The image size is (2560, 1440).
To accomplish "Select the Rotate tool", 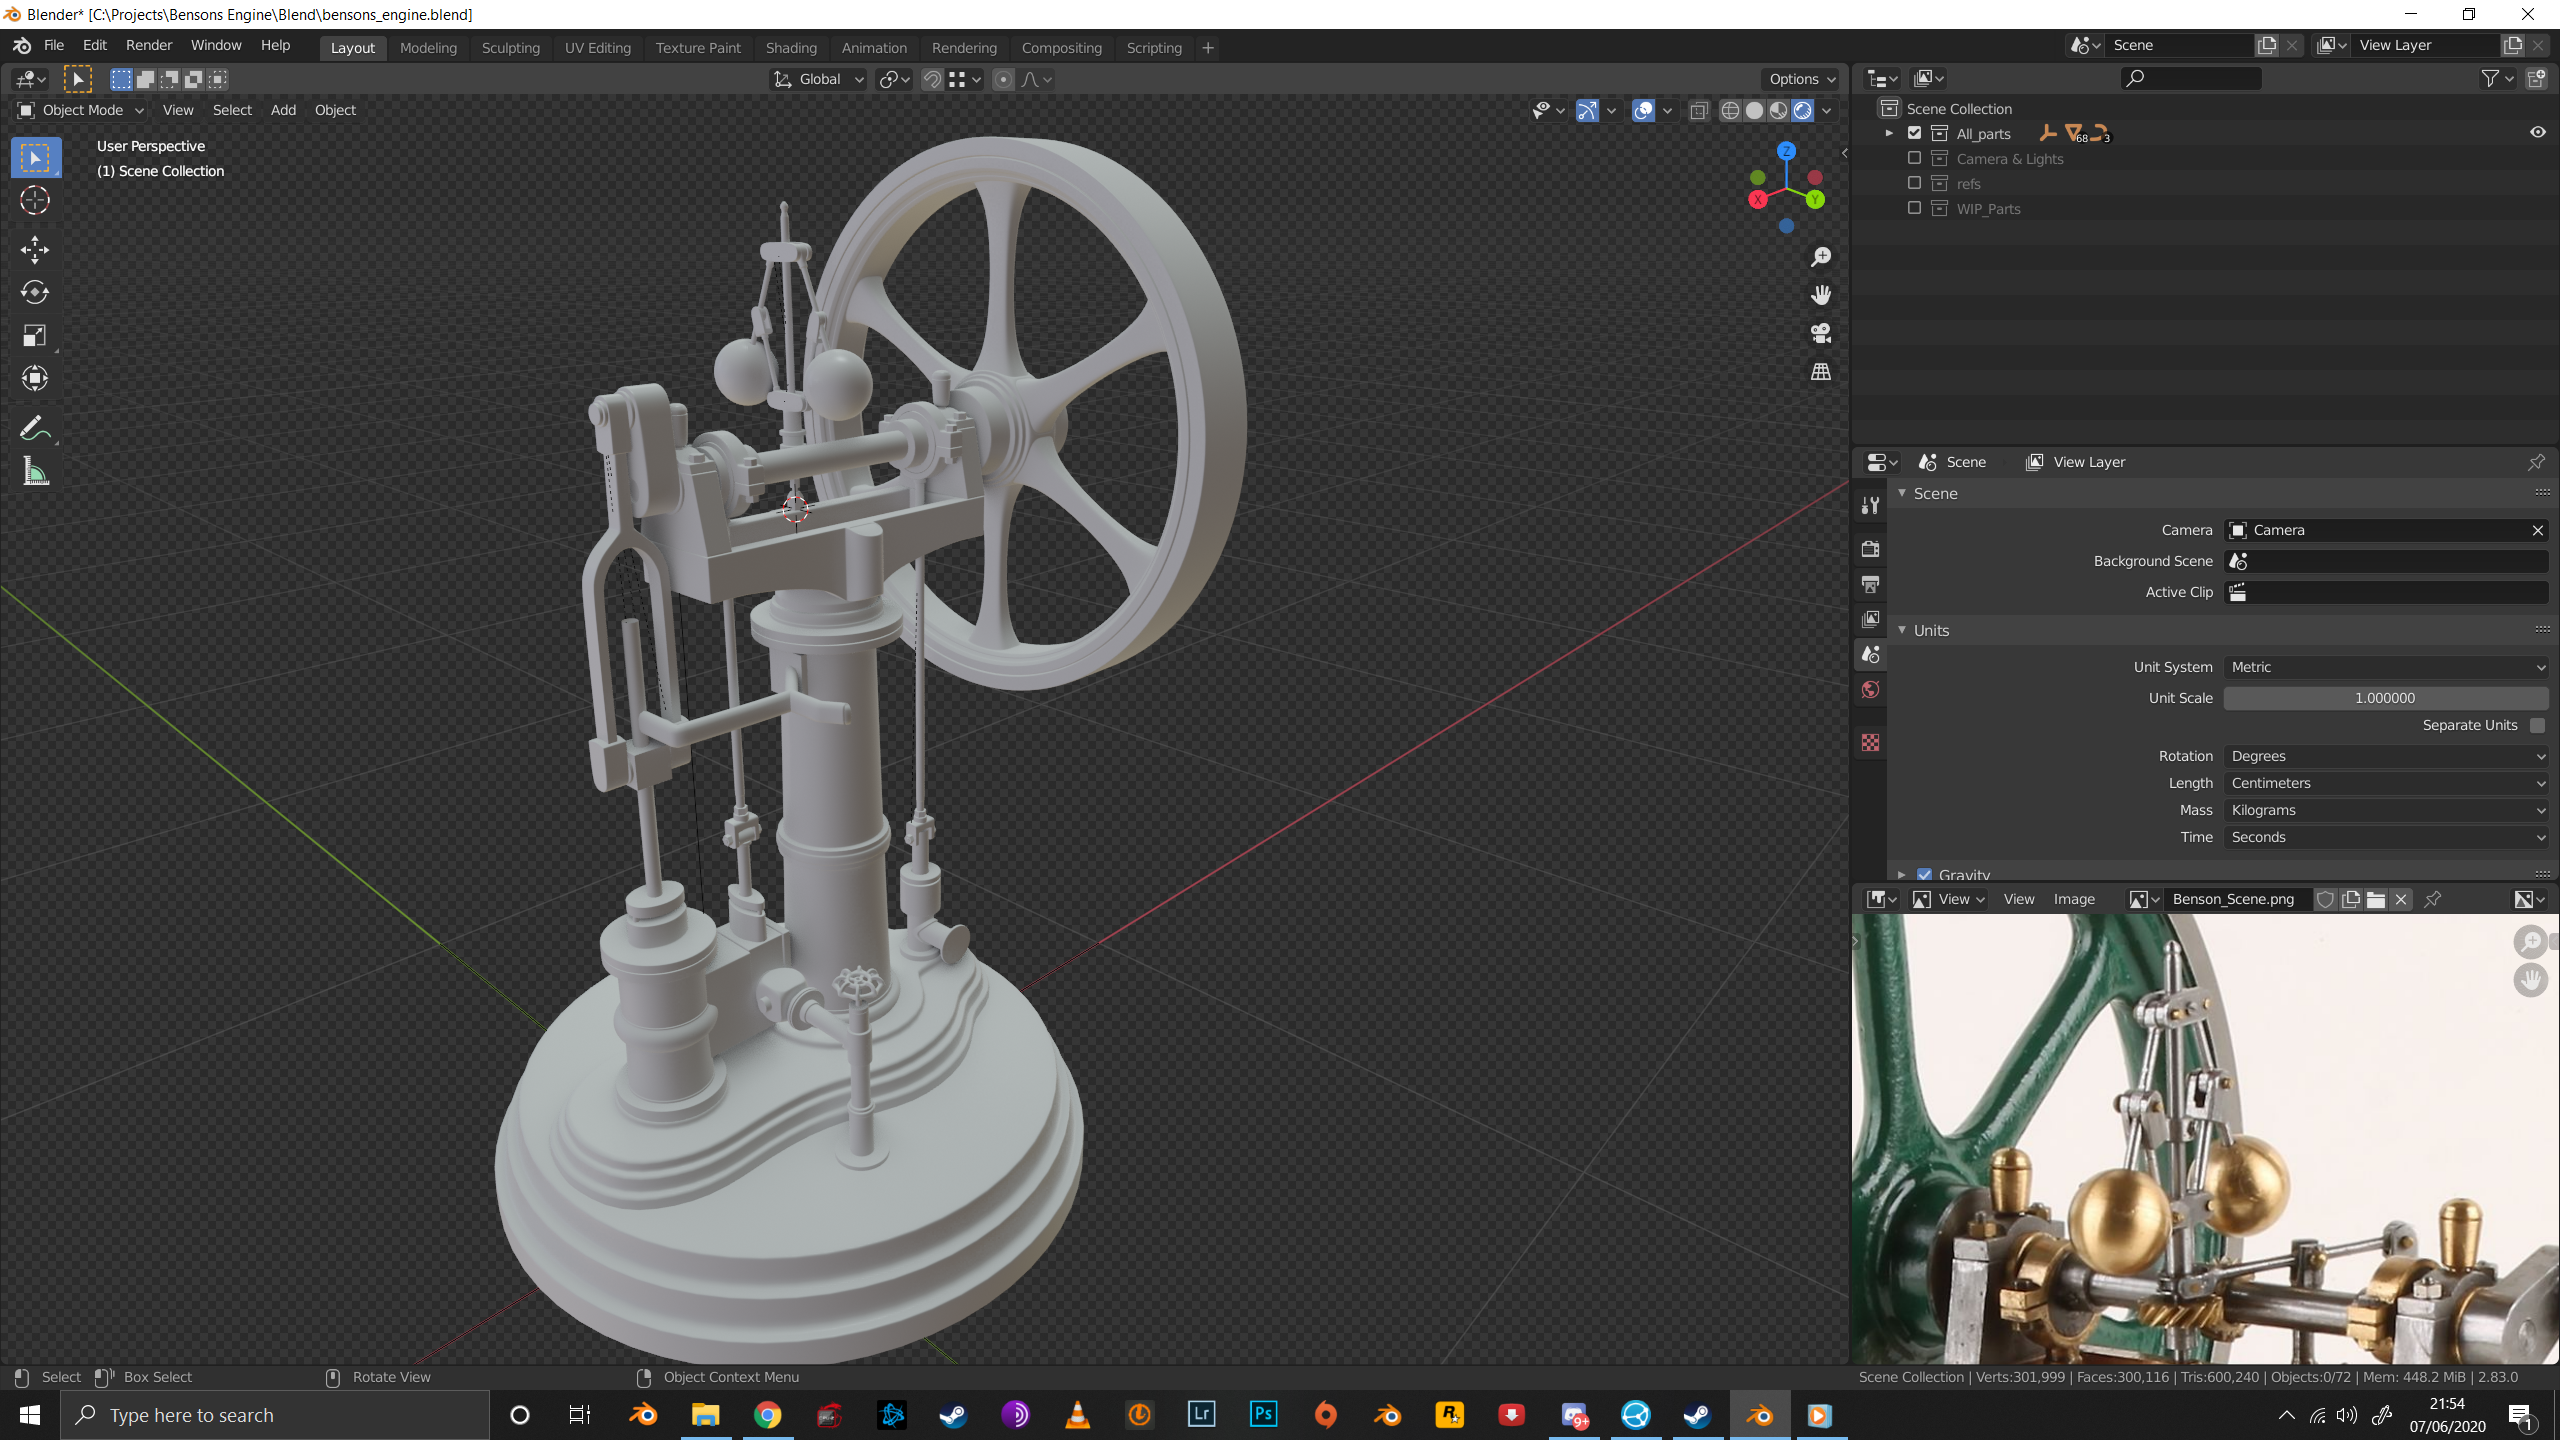I will (x=35, y=292).
